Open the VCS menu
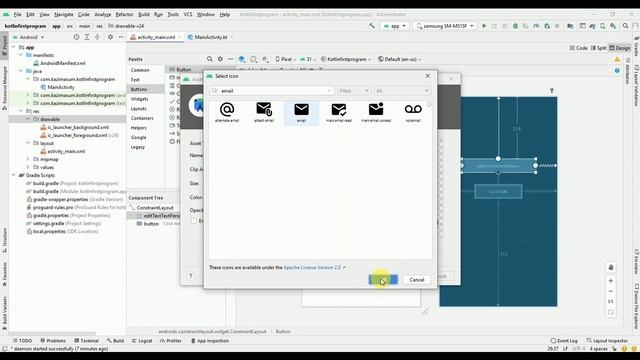The height and width of the screenshot is (360, 640). (x=188, y=14)
